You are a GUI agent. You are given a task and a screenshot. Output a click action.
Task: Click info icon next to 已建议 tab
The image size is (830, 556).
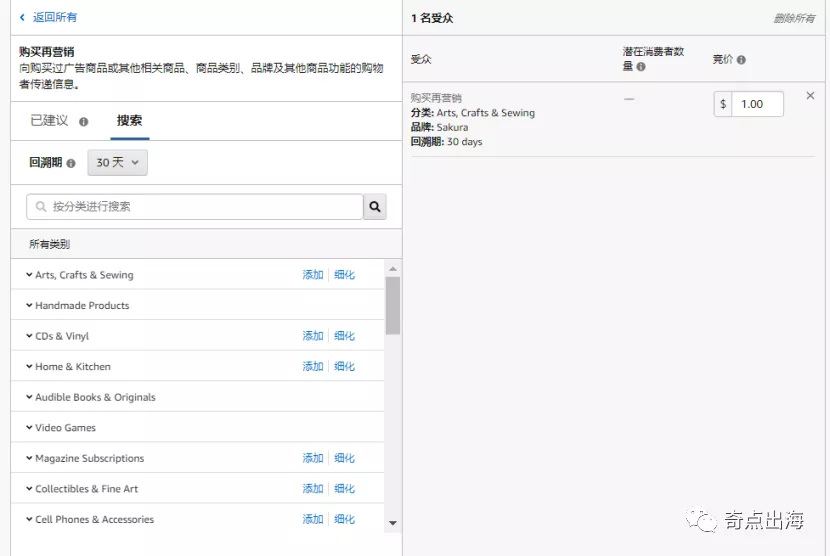[84, 122]
